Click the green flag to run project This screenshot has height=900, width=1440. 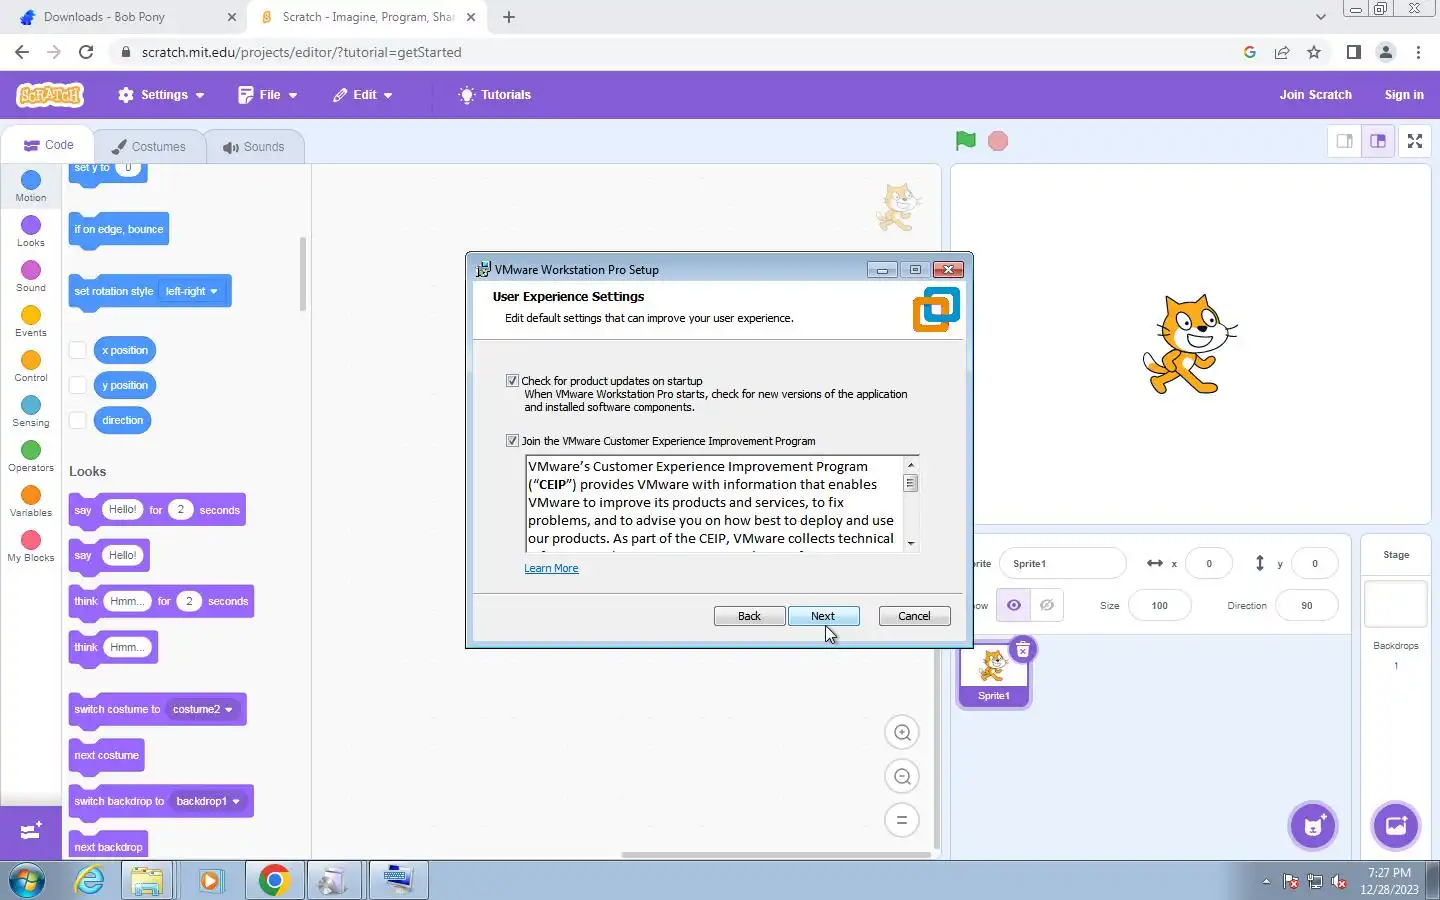tap(965, 141)
